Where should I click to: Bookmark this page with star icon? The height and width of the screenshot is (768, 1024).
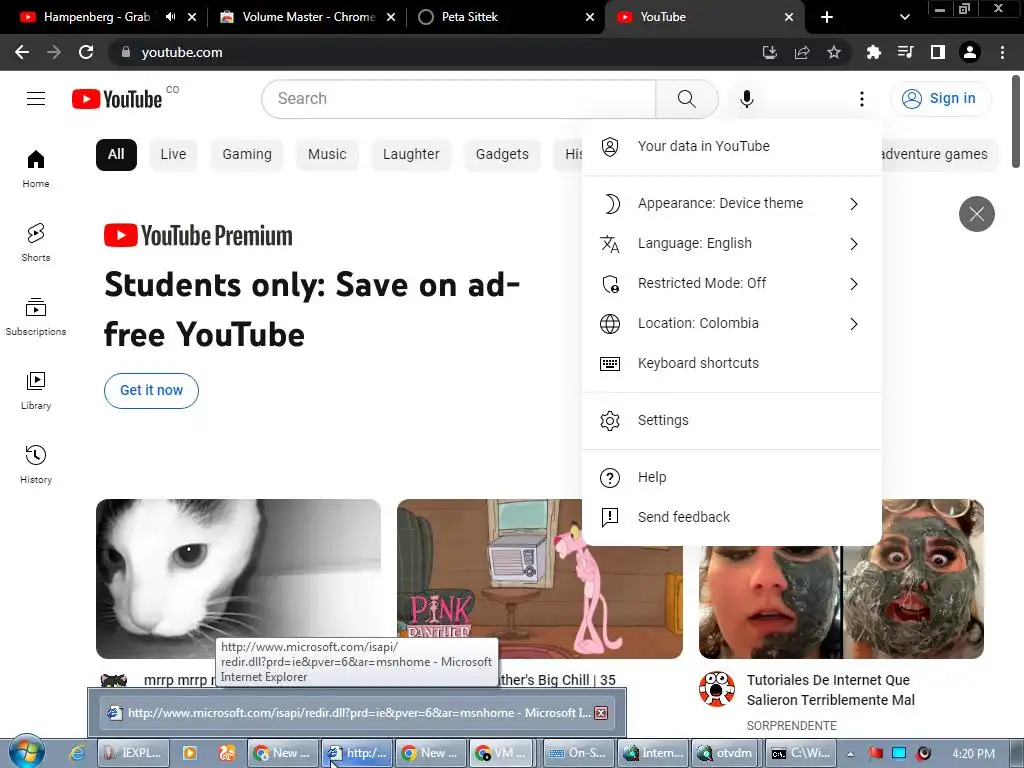click(834, 52)
